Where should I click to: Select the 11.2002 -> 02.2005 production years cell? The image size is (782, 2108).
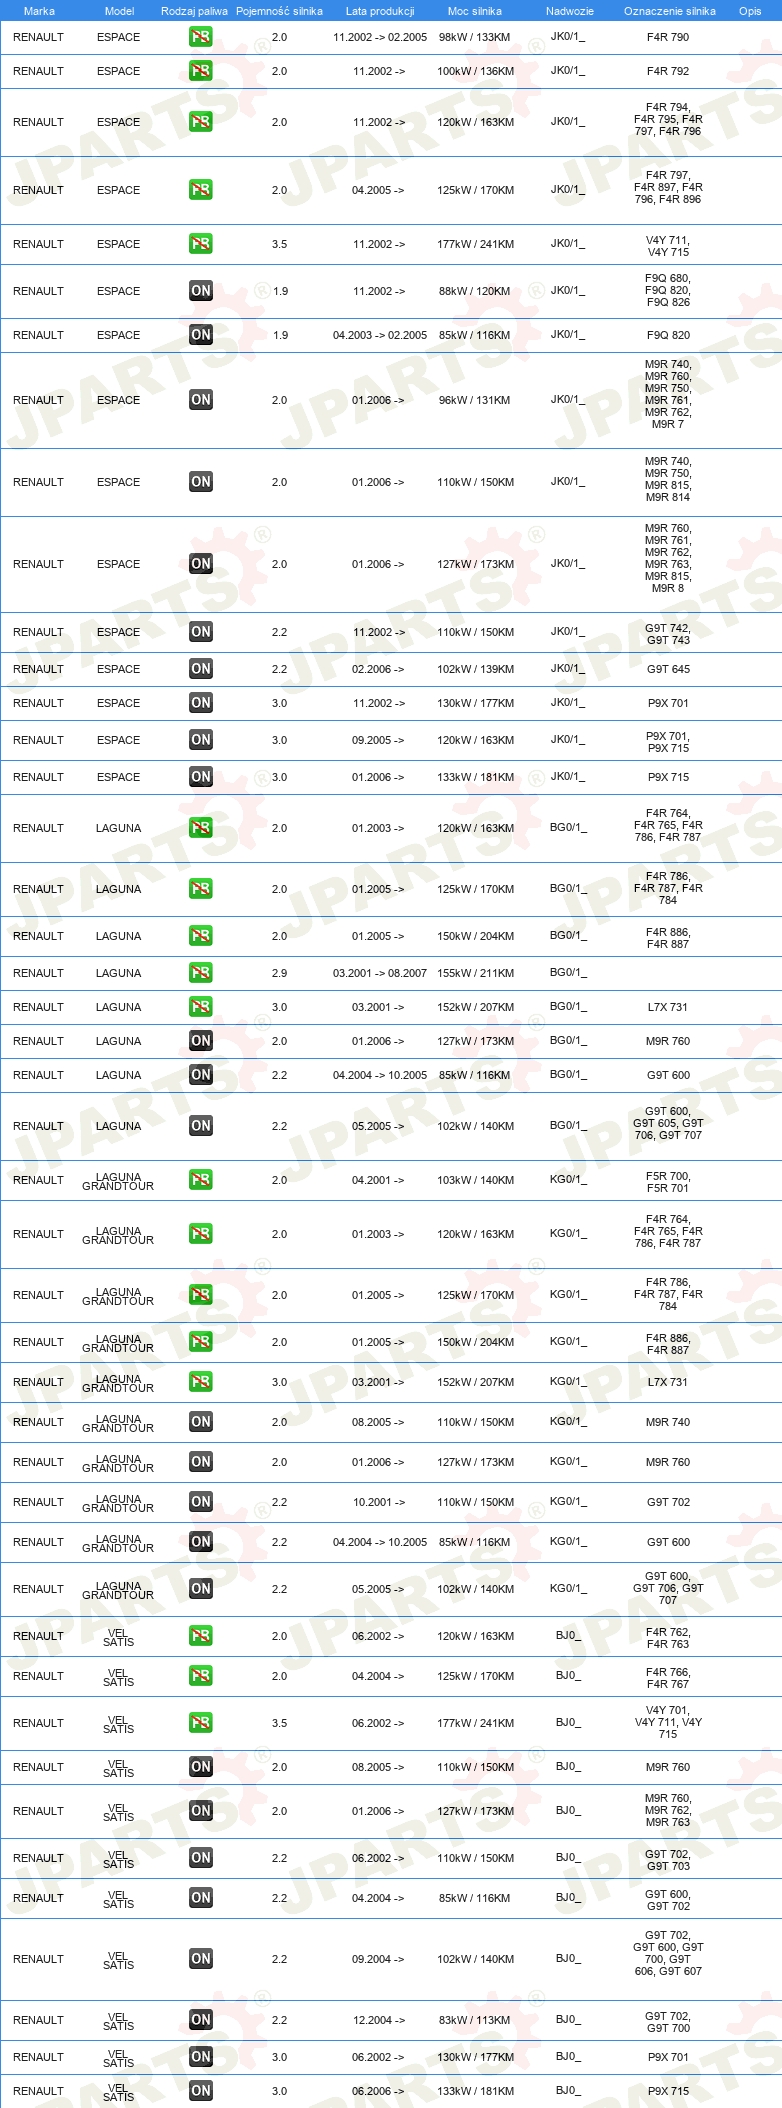click(380, 37)
